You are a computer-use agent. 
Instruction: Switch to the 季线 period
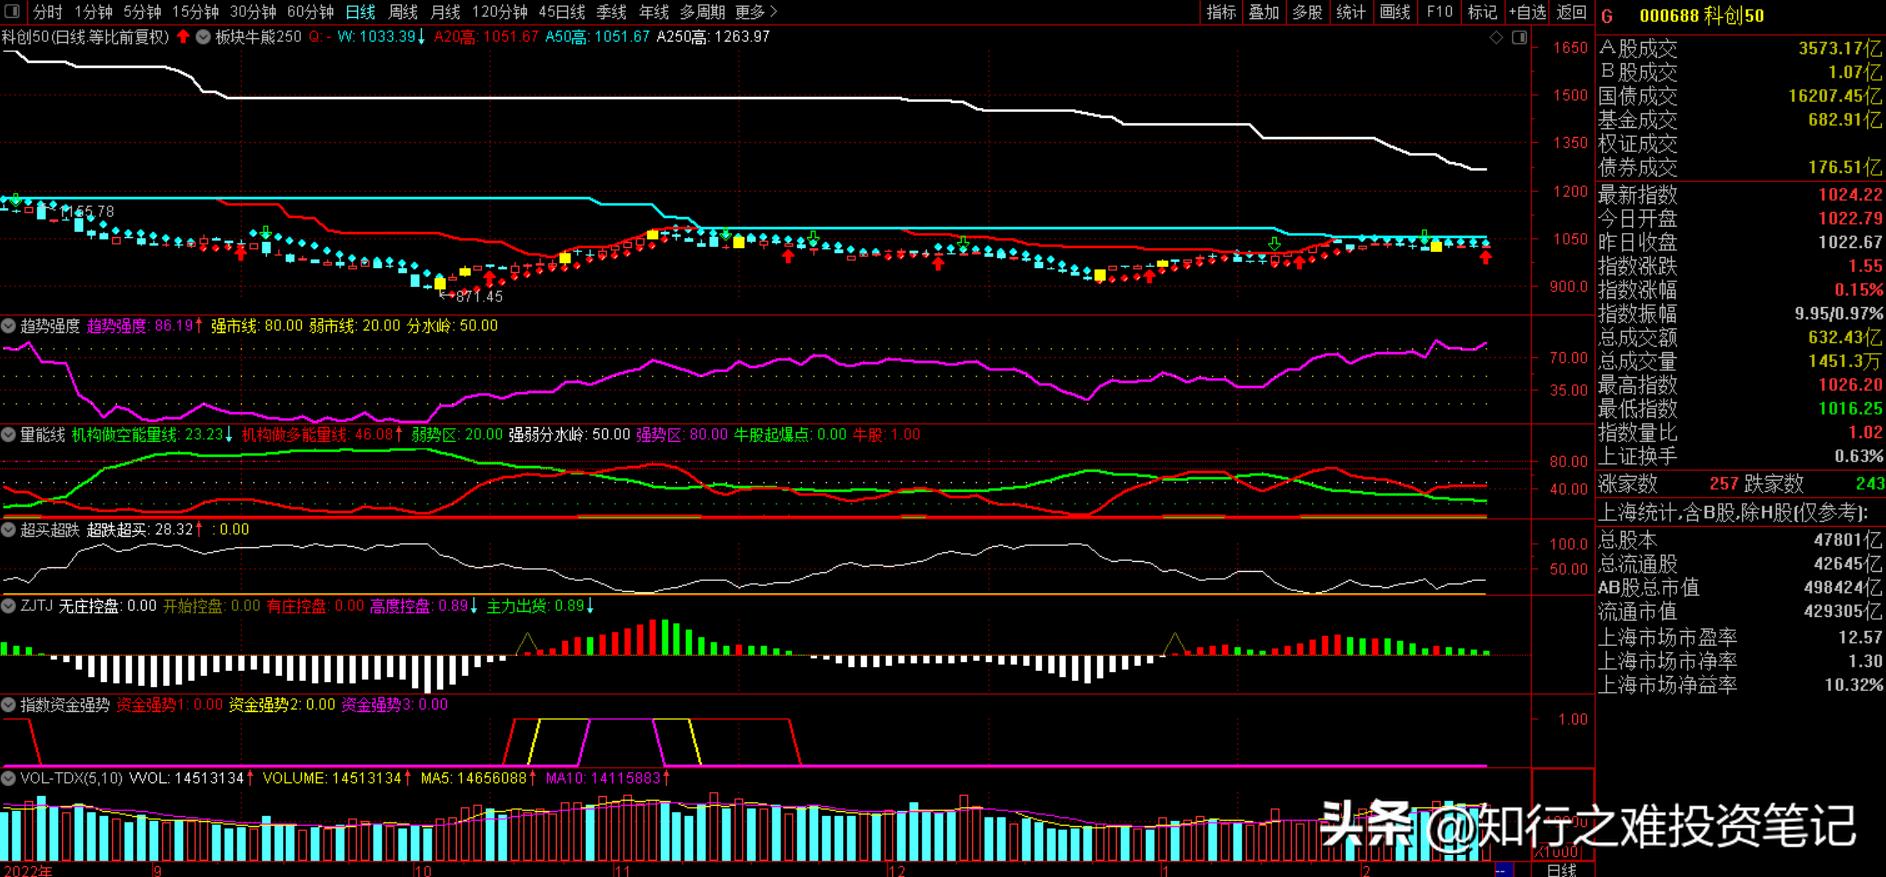(611, 12)
